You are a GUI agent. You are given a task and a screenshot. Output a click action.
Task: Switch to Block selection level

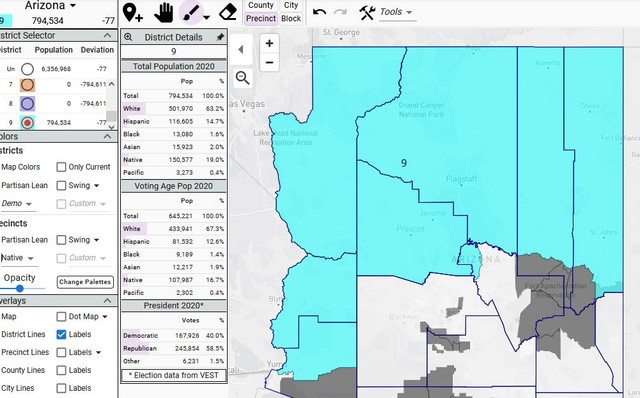click(291, 18)
